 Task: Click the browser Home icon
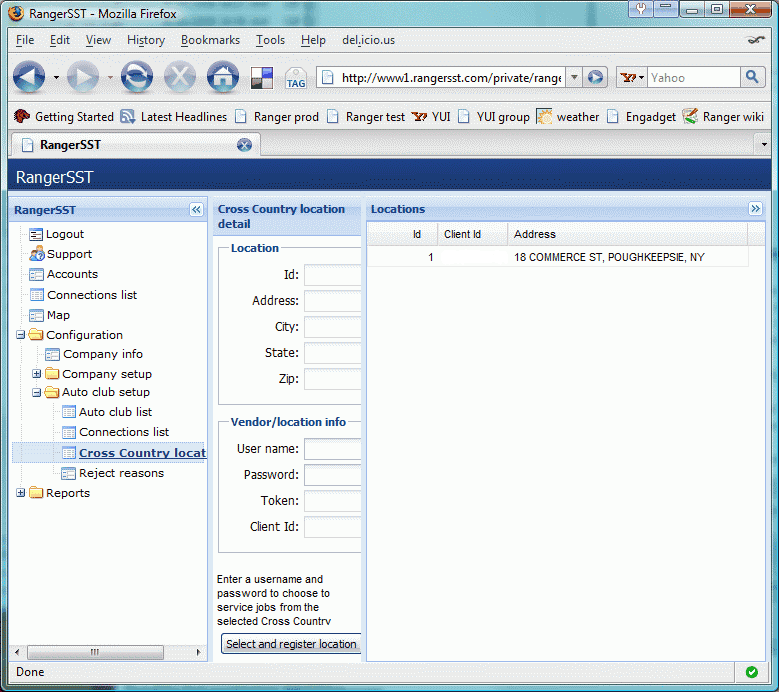(x=222, y=77)
